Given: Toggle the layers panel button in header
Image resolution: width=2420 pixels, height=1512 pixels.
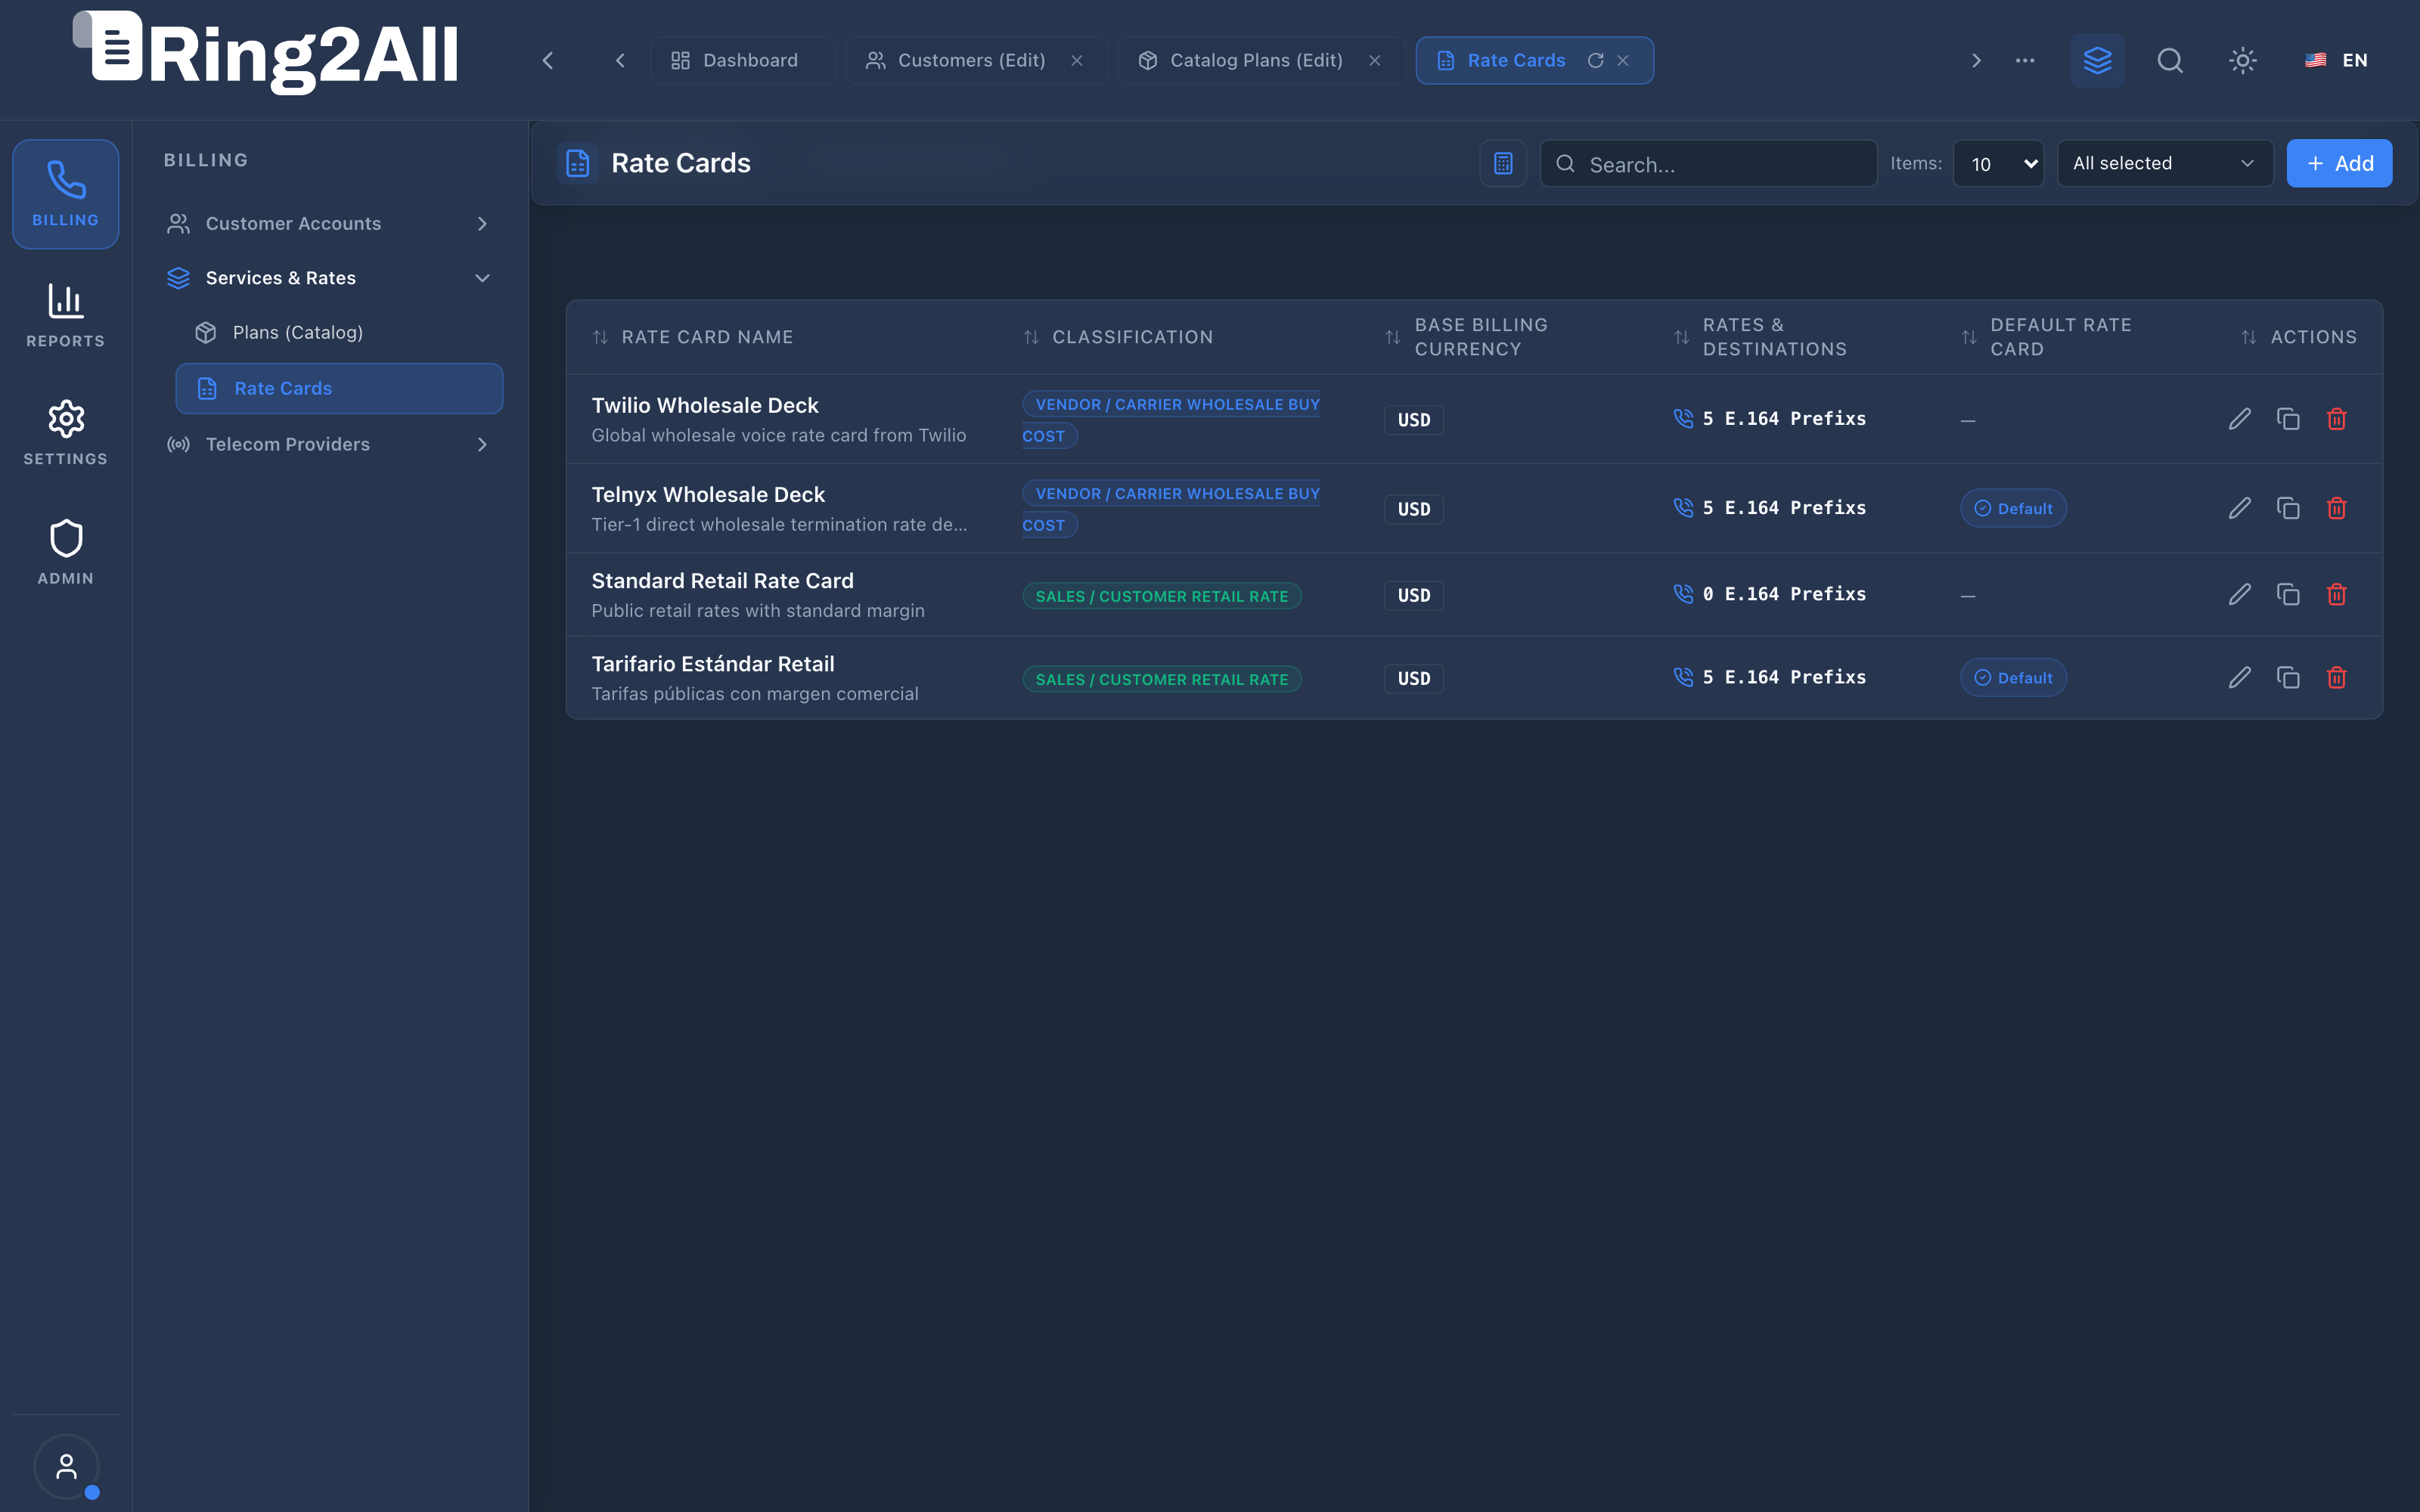Looking at the screenshot, I should pos(2097,60).
